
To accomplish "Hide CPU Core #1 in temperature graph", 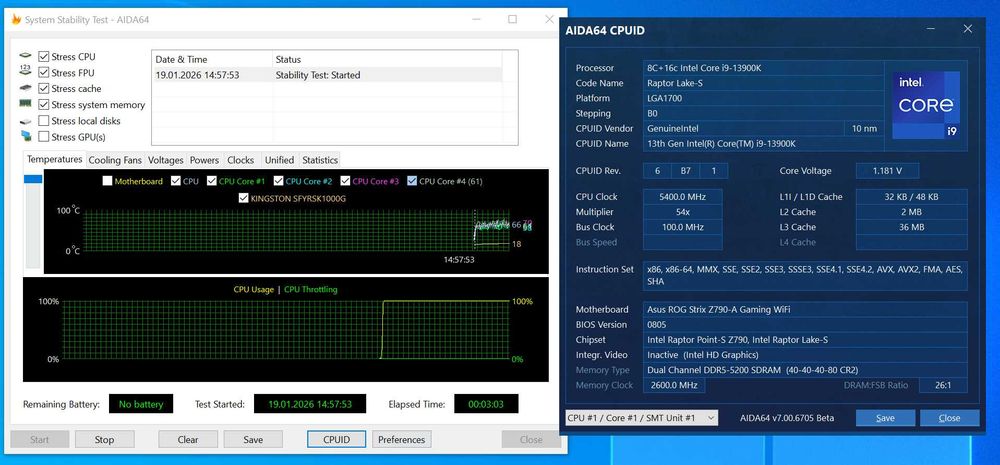I will point(212,181).
